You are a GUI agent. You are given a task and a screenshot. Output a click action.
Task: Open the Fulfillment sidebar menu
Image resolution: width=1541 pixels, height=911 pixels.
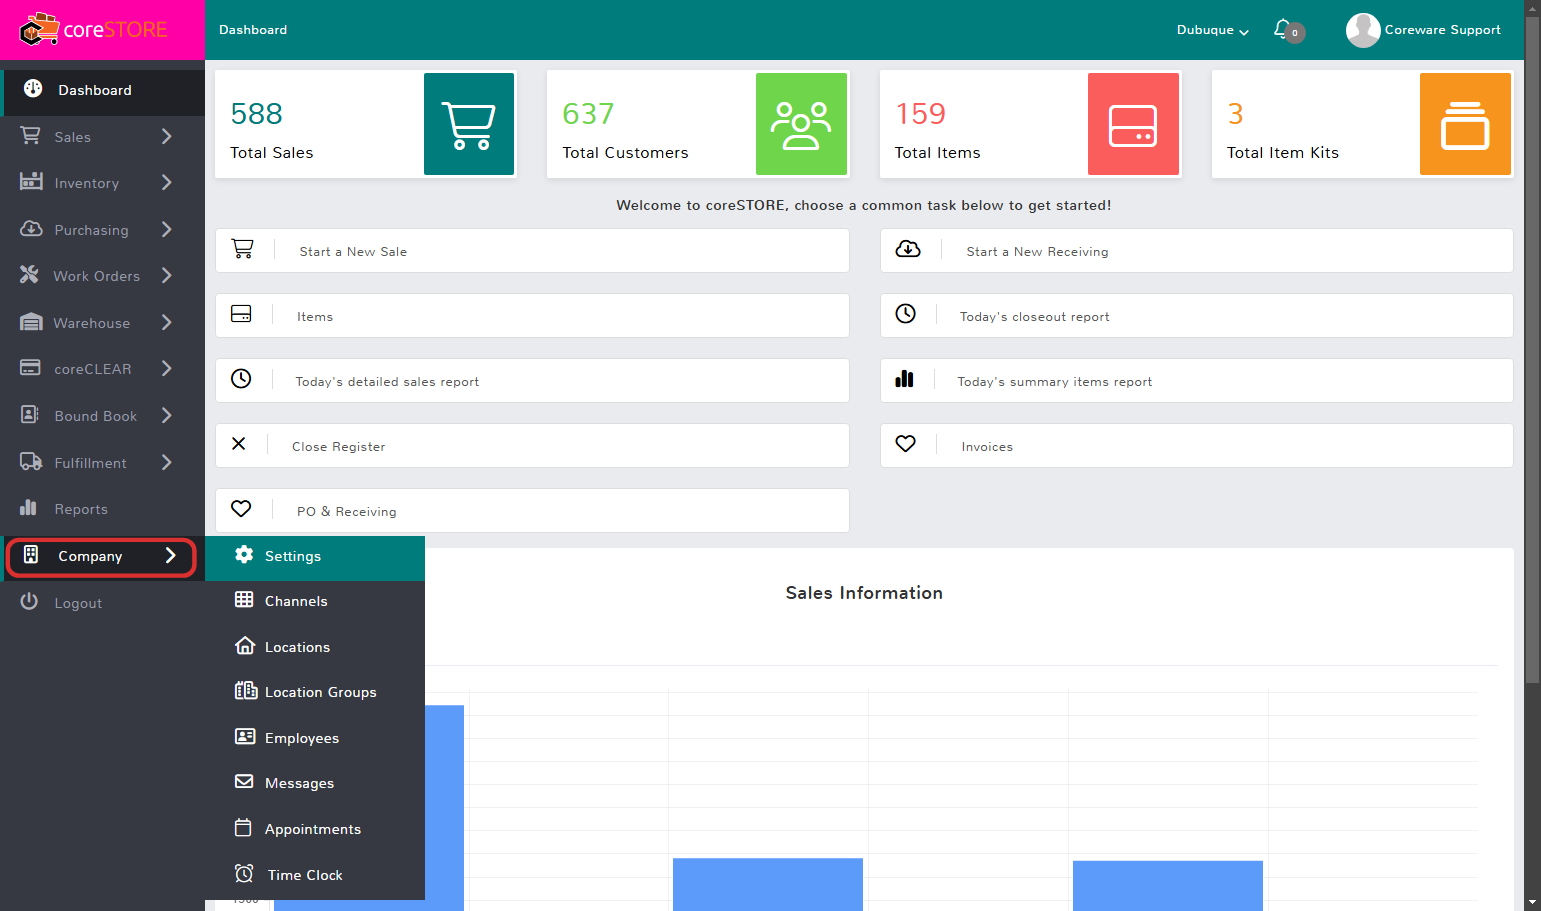click(x=102, y=463)
